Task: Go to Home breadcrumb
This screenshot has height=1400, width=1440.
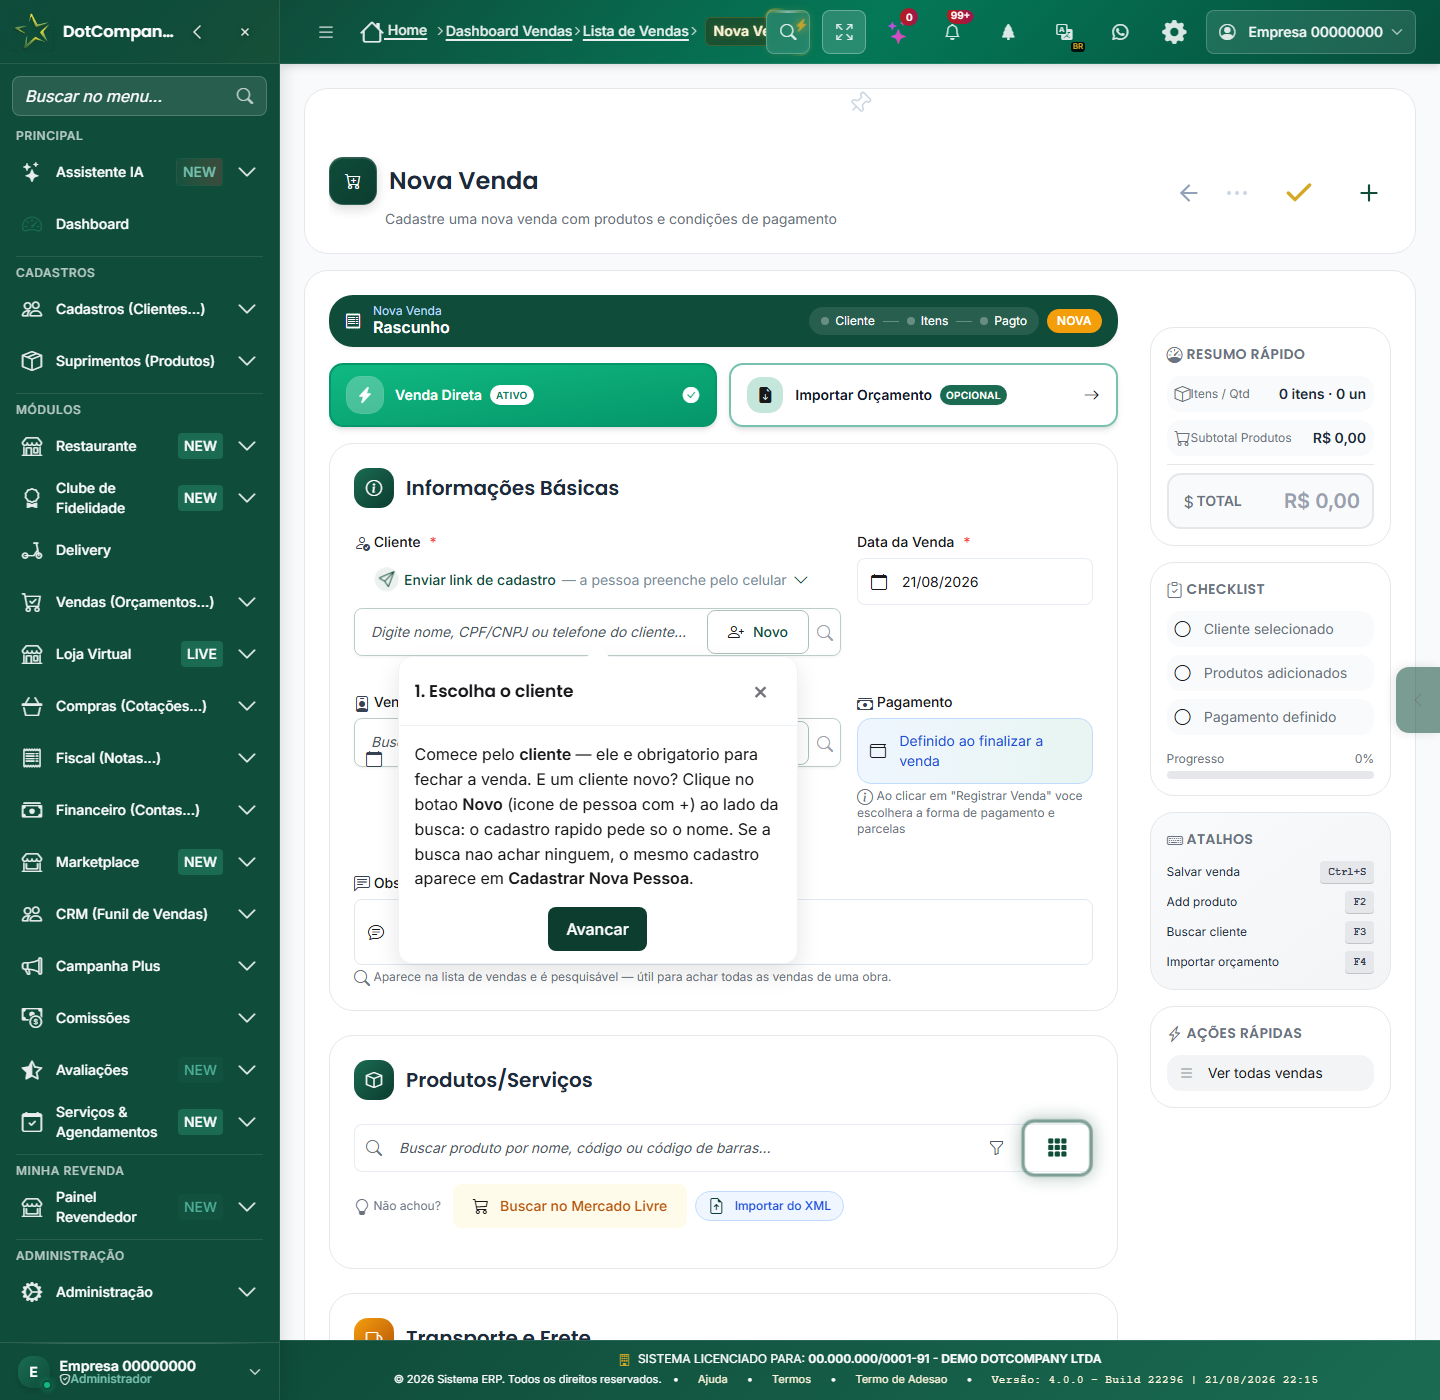Action: 407,31
